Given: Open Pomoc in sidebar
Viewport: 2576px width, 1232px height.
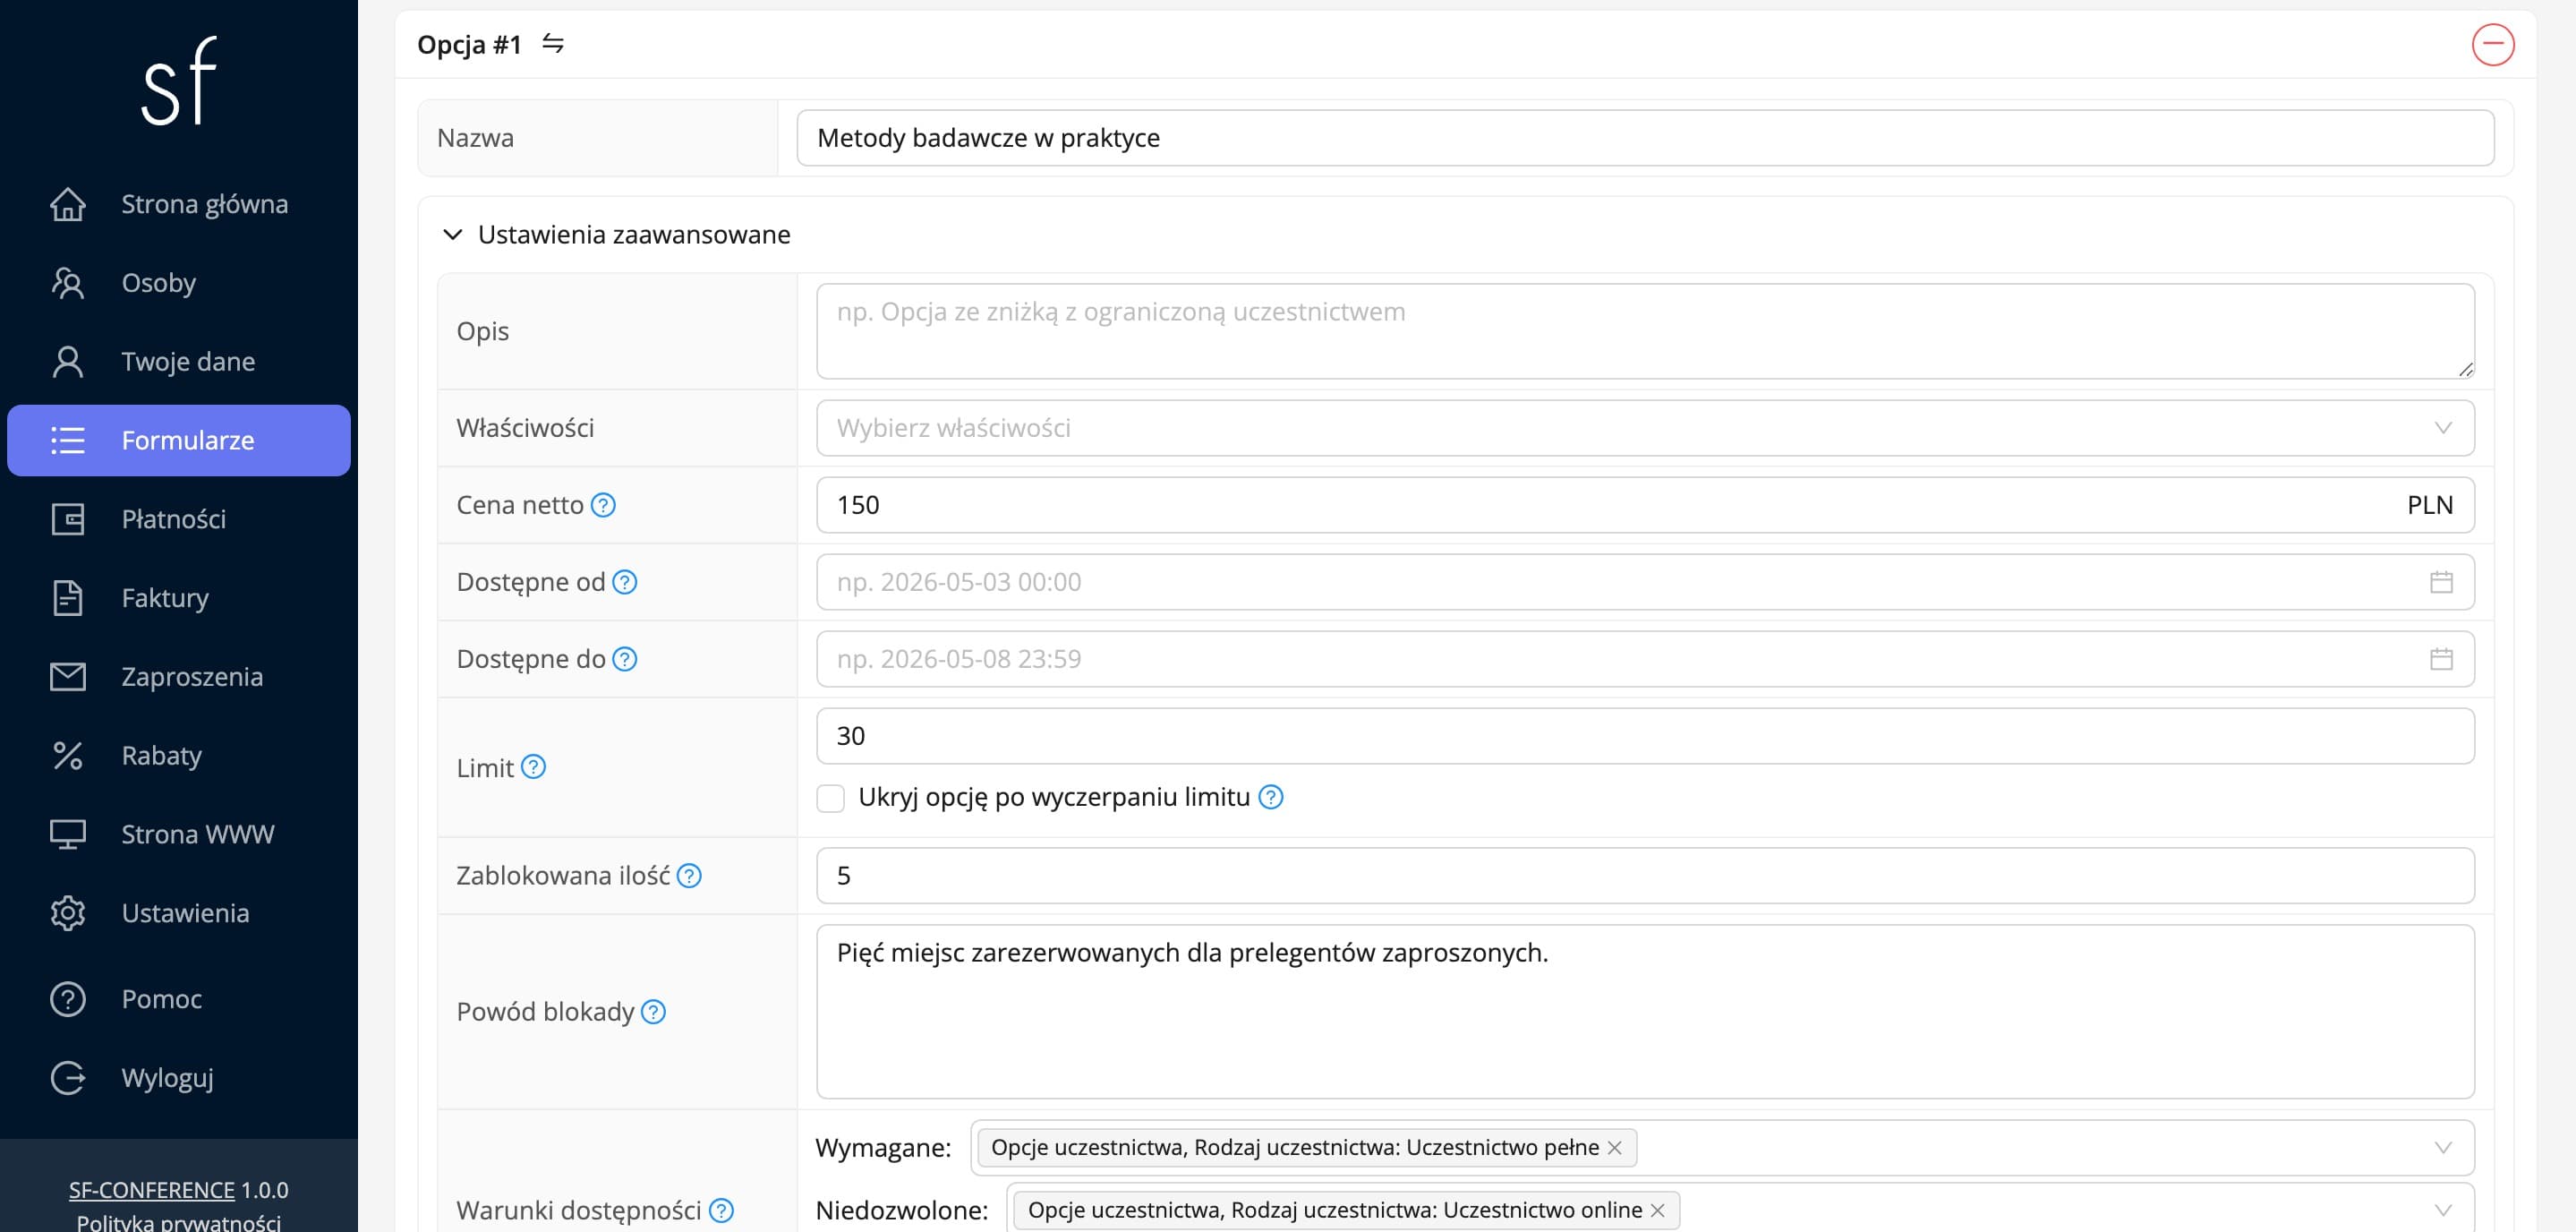Looking at the screenshot, I should [179, 999].
